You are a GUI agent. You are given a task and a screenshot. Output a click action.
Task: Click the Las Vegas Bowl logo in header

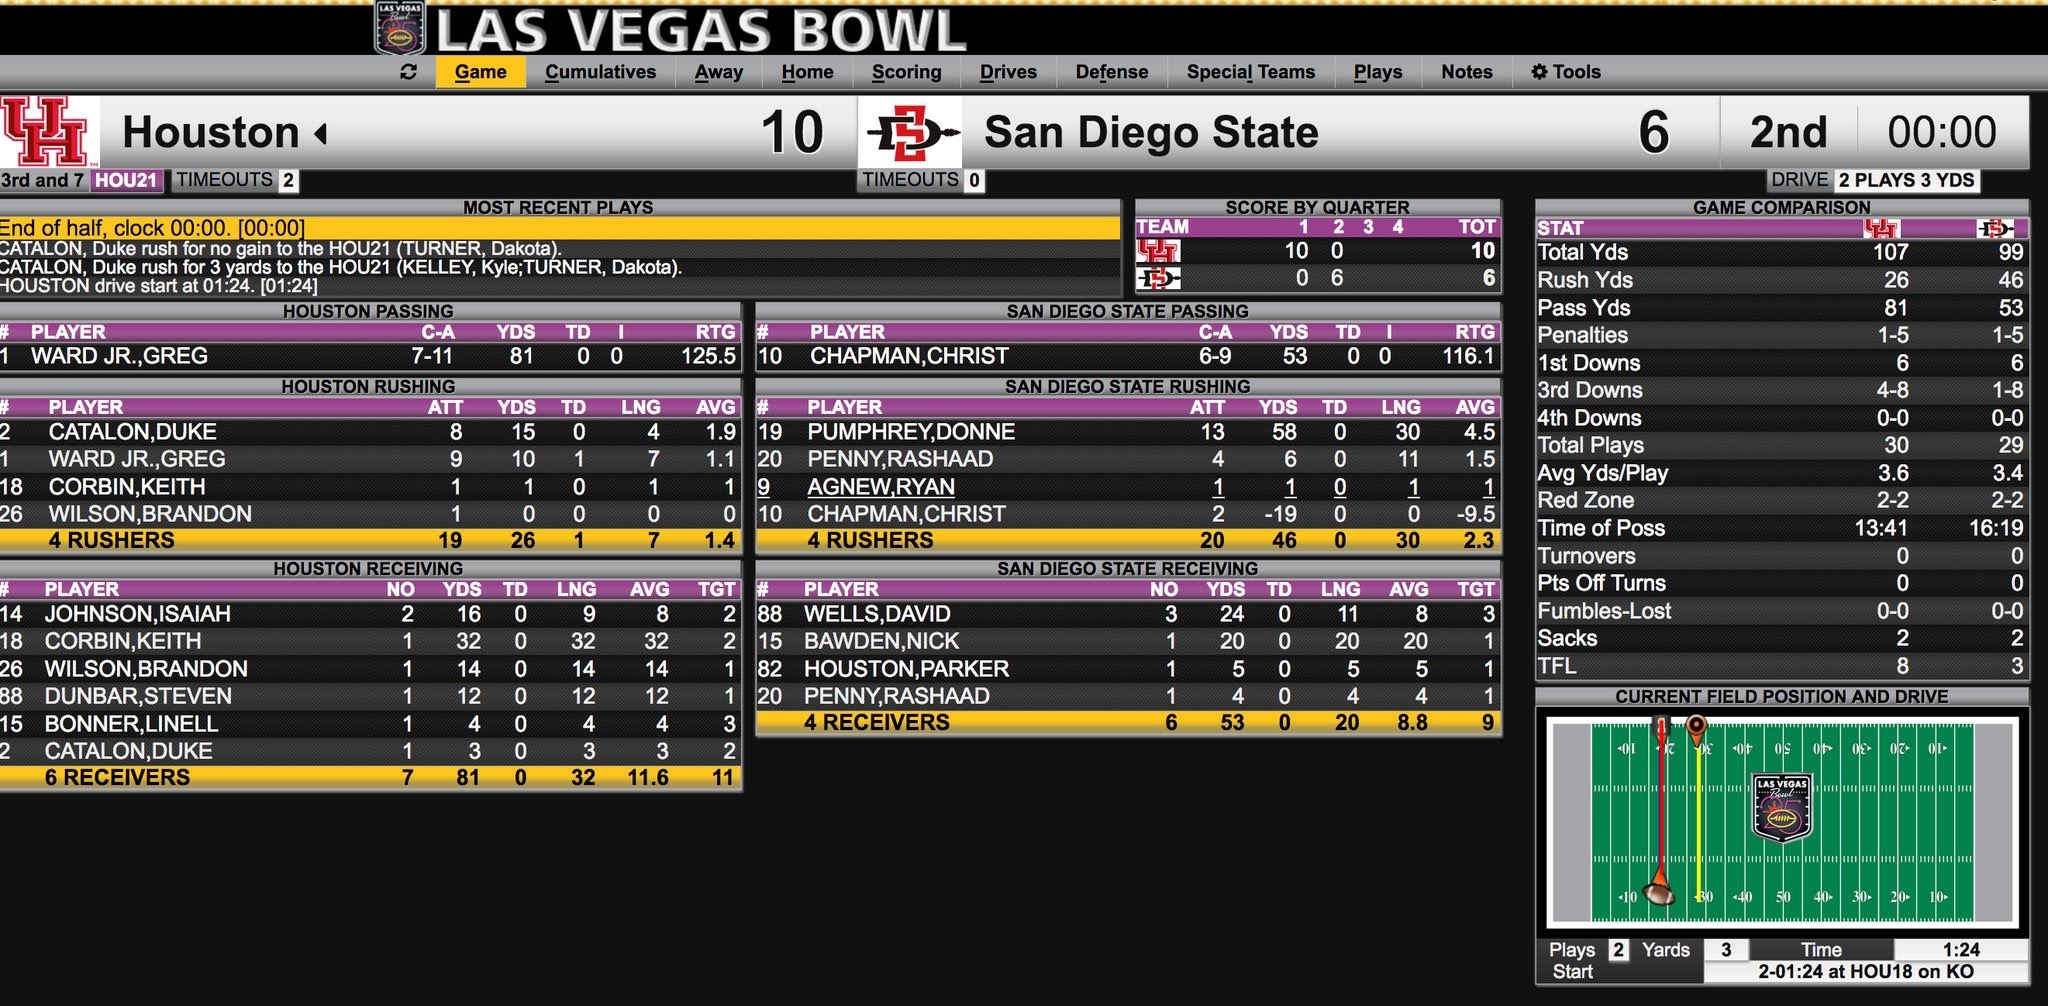pos(400,27)
